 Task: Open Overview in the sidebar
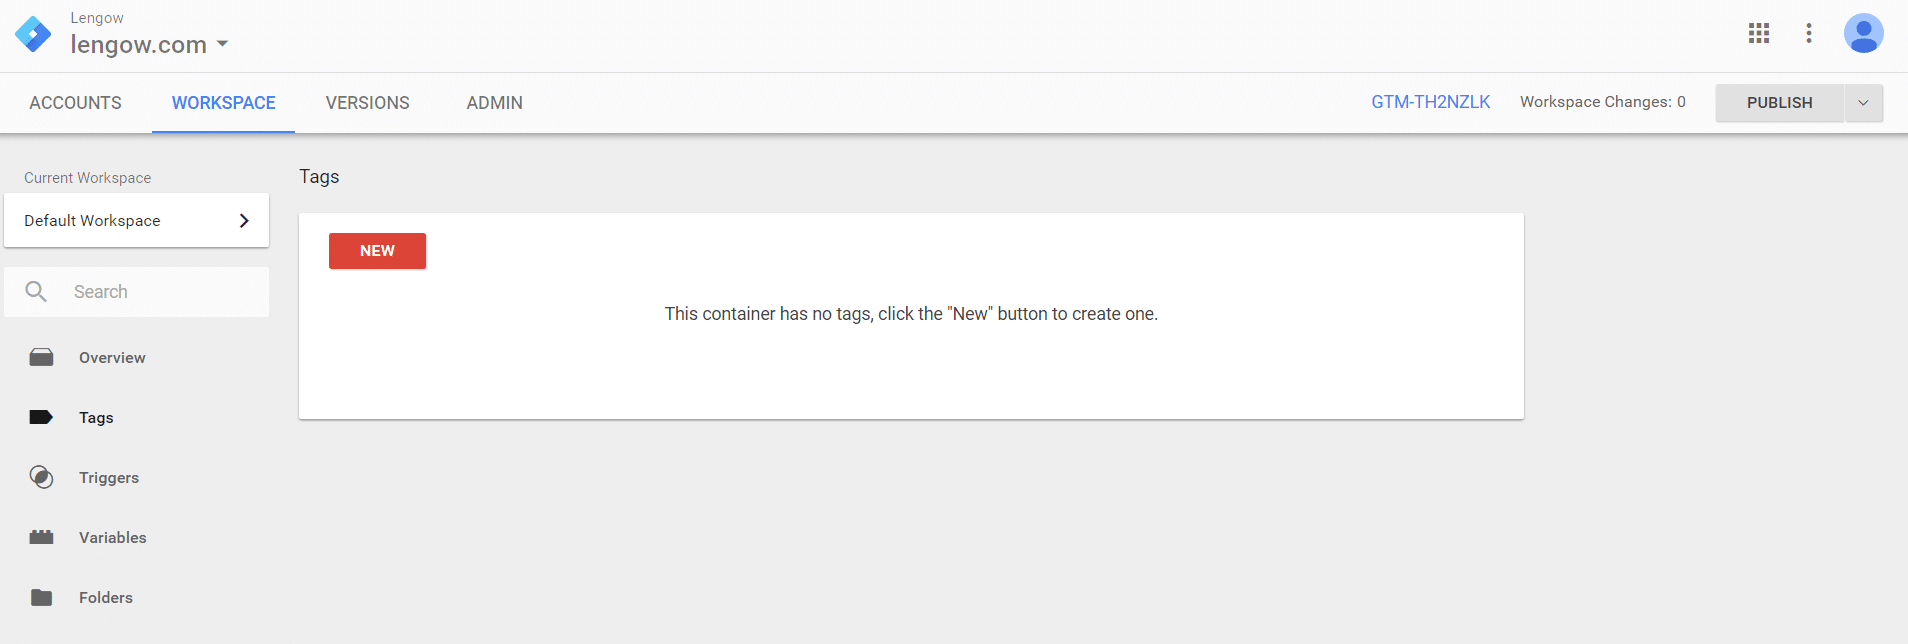[112, 358]
